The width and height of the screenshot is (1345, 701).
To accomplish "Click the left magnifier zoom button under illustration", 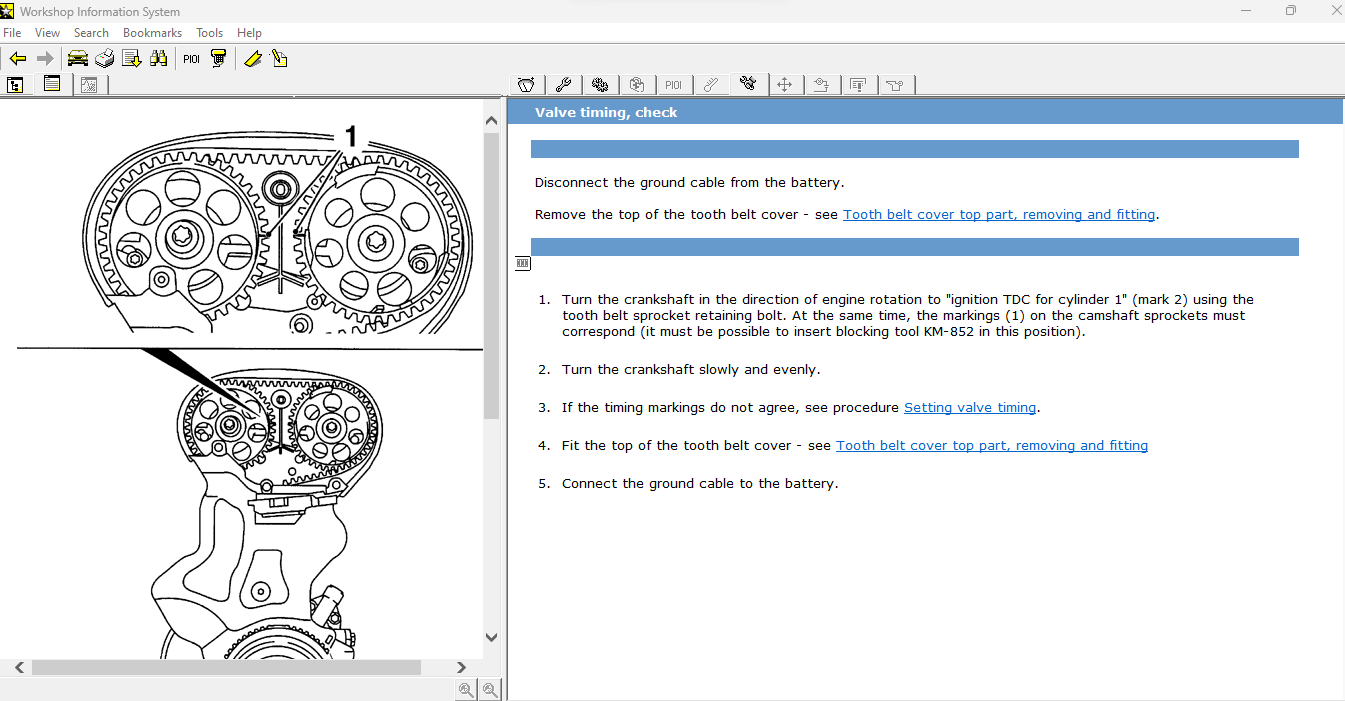I will click(466, 689).
